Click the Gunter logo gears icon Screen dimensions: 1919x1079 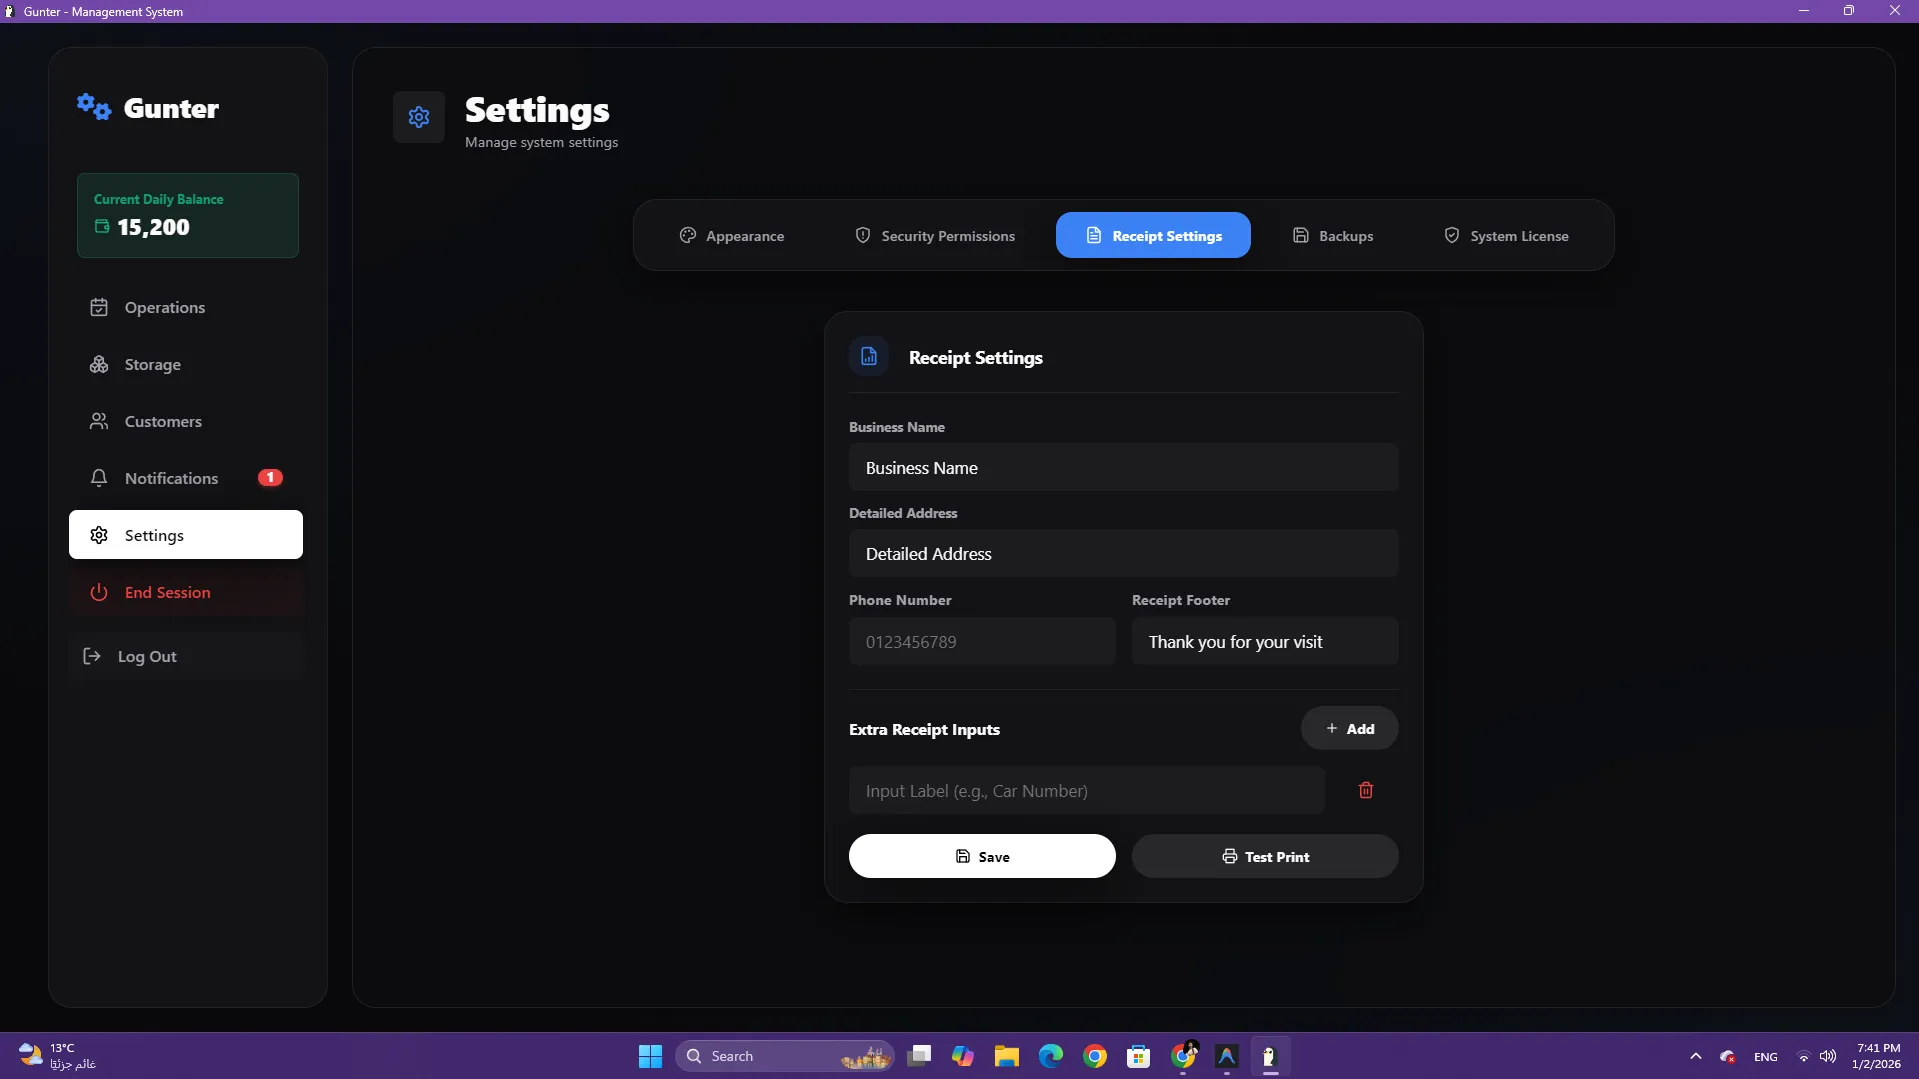click(94, 106)
